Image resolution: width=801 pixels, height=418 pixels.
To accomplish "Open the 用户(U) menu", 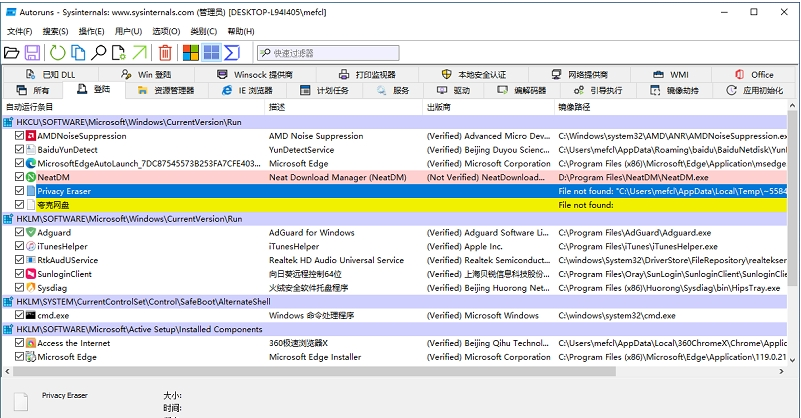I will [x=128, y=31].
